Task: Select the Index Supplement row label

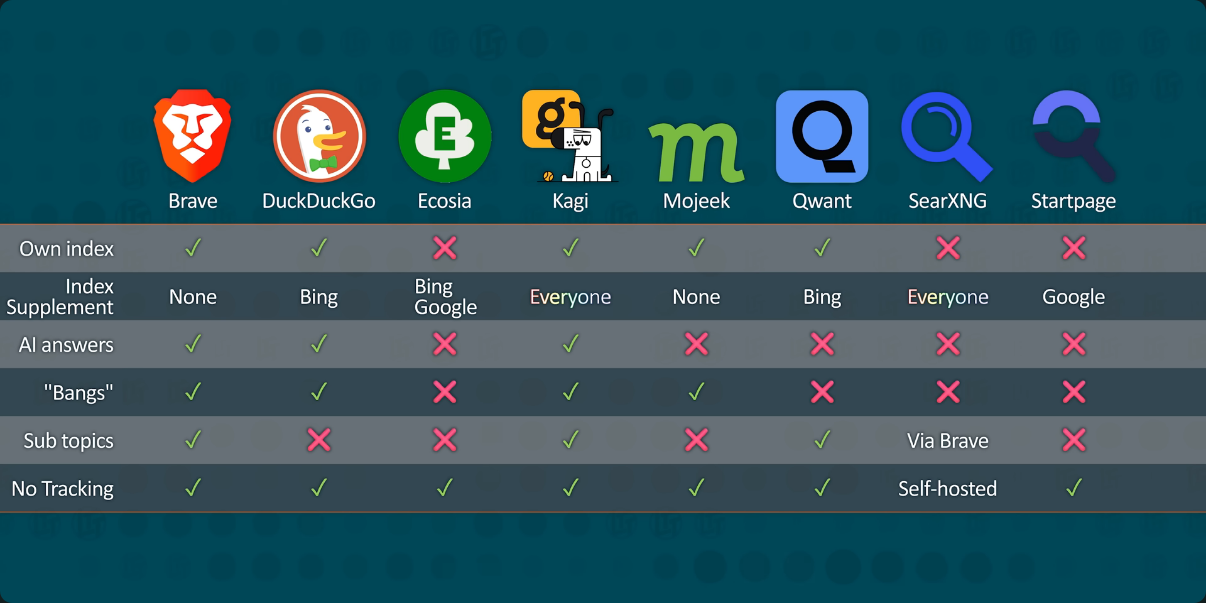Action: (x=61, y=297)
